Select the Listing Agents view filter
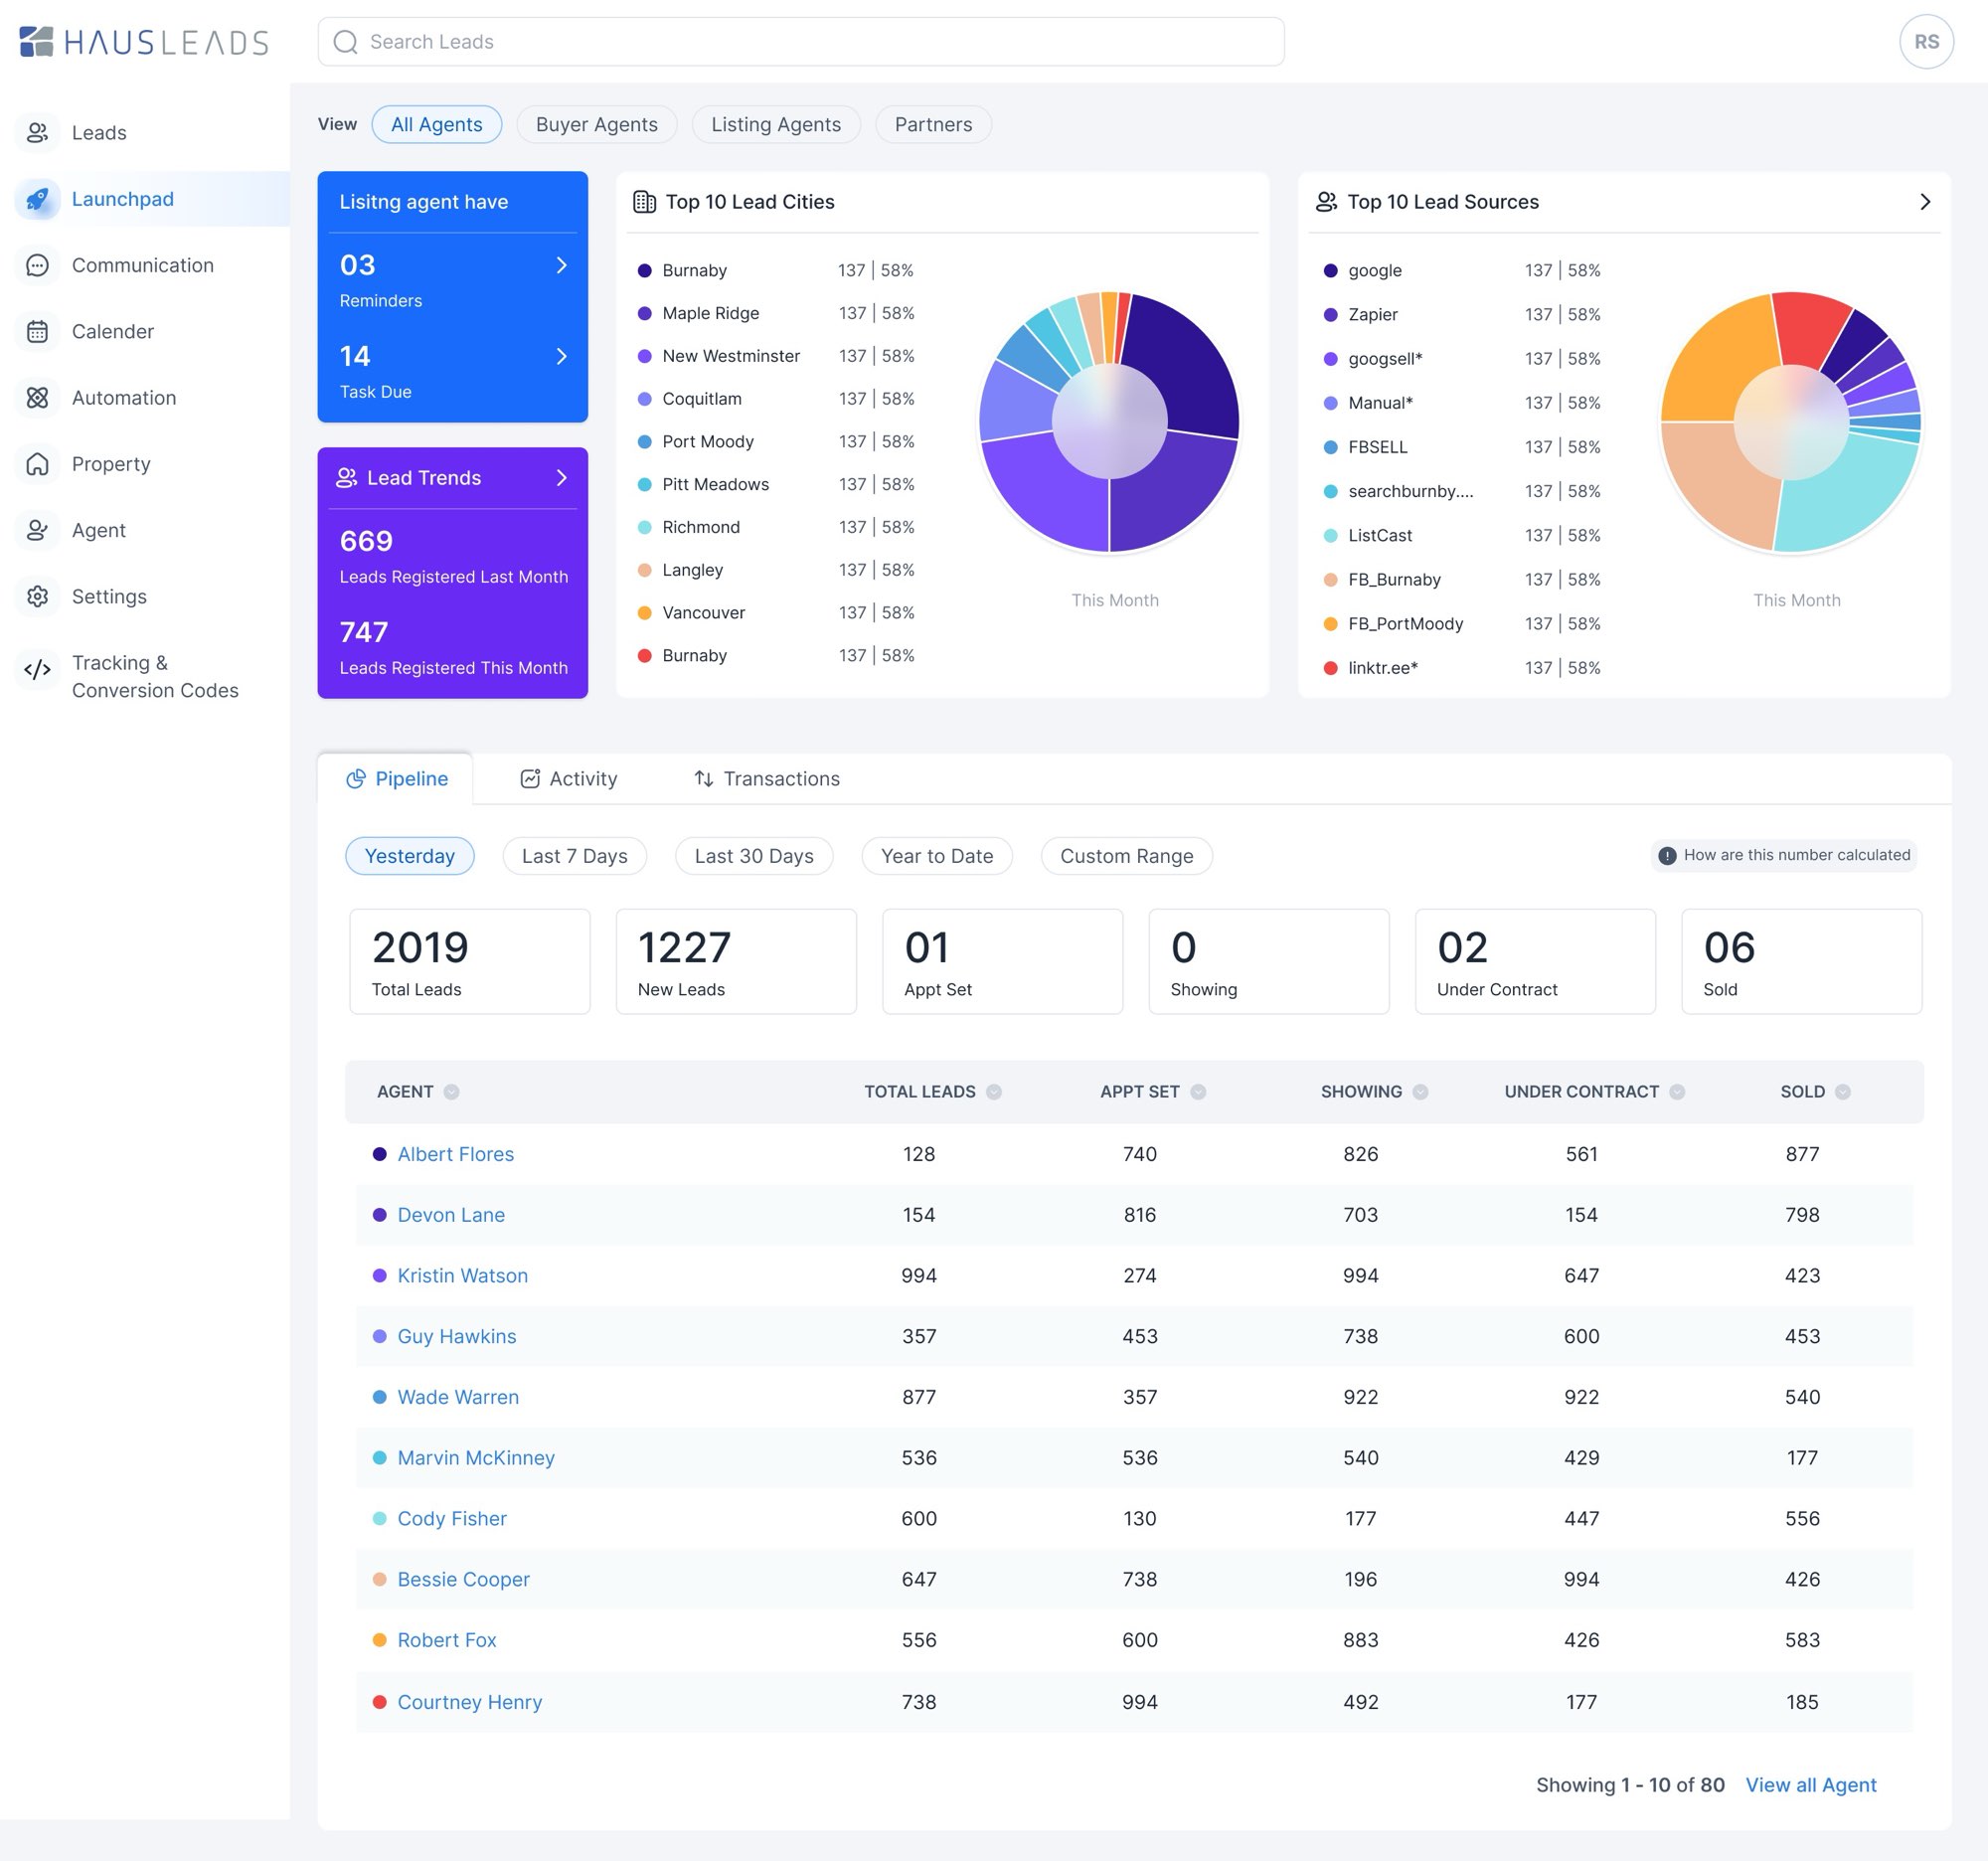Image resolution: width=1988 pixels, height=1861 pixels. click(776, 124)
